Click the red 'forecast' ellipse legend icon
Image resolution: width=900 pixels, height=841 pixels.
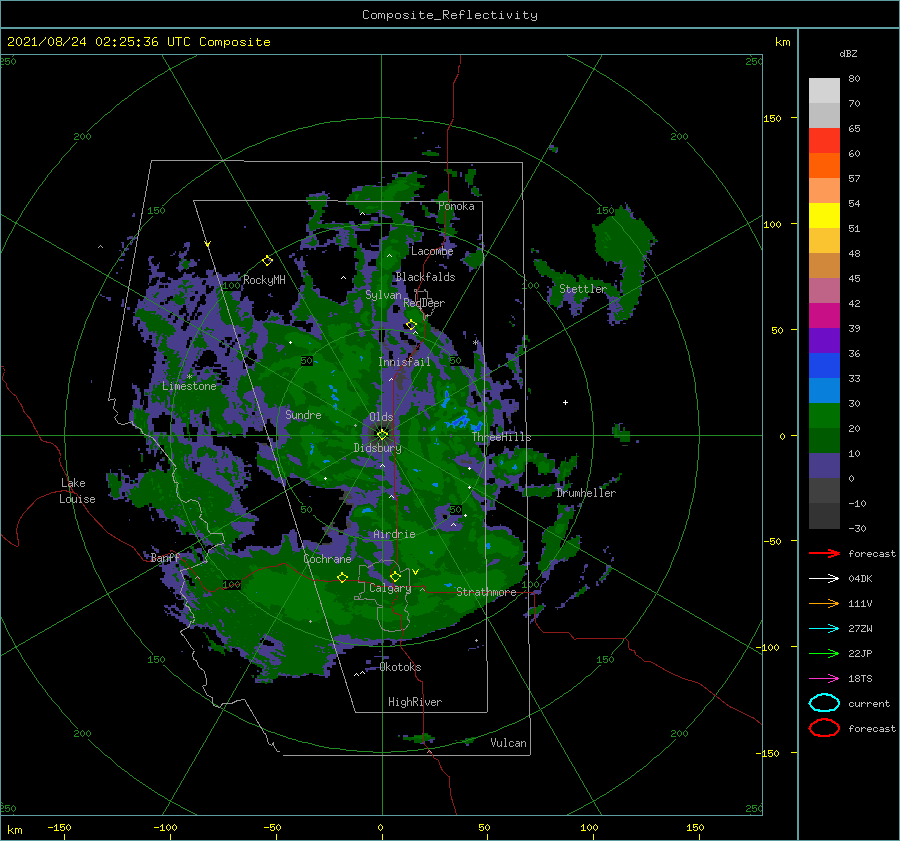(x=824, y=728)
